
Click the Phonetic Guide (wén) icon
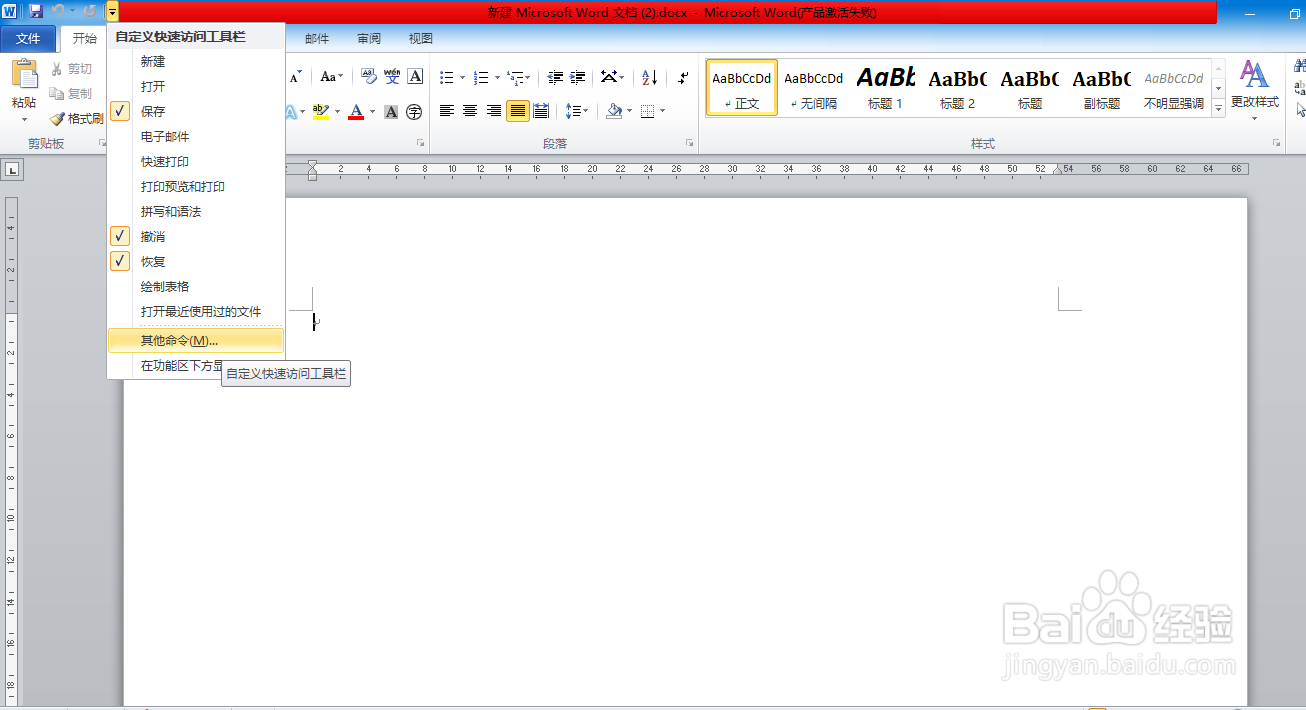(x=392, y=77)
